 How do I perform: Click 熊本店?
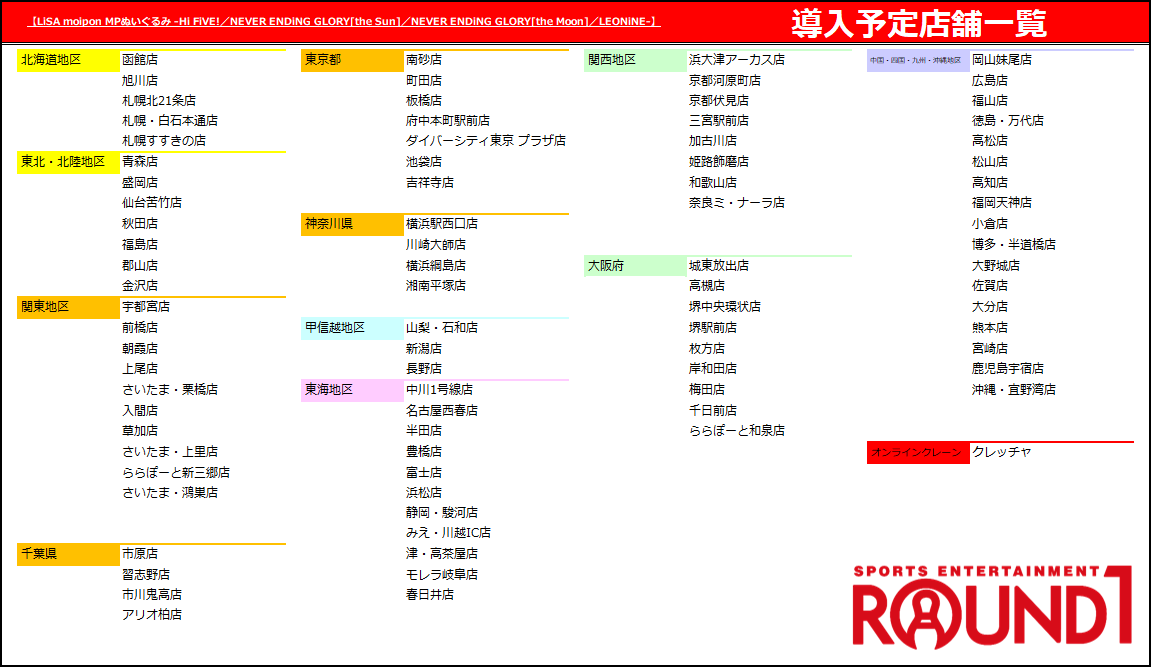[990, 328]
